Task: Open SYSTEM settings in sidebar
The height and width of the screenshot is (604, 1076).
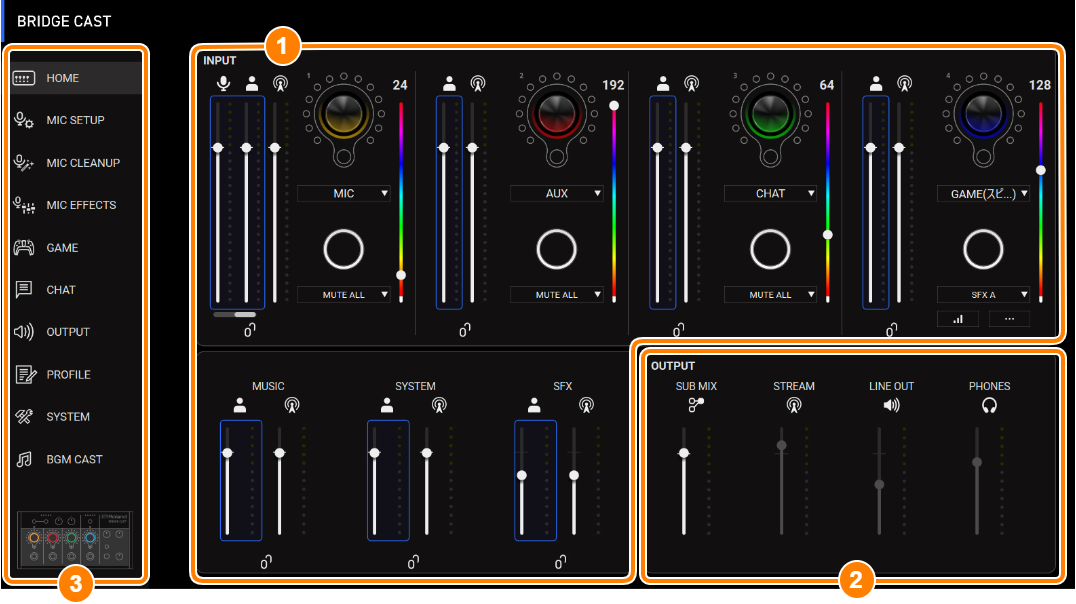Action: click(x=75, y=417)
